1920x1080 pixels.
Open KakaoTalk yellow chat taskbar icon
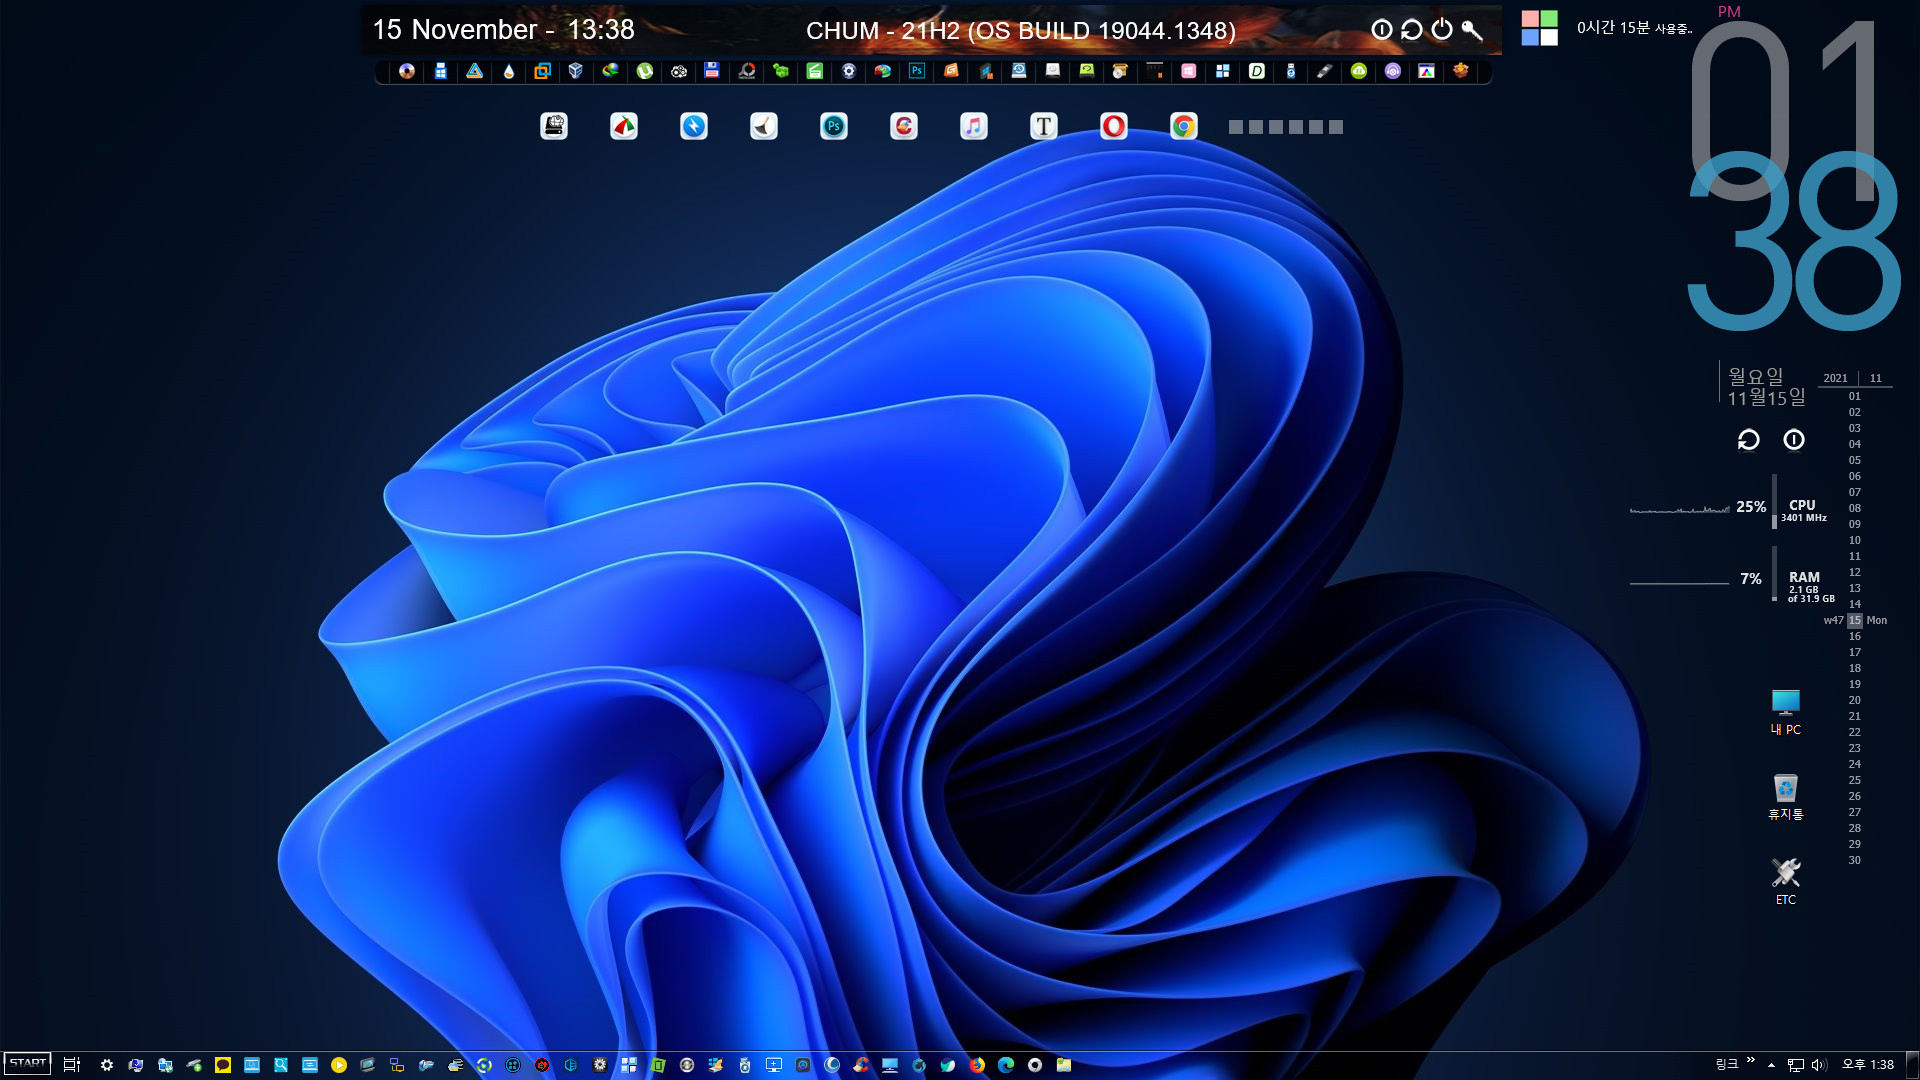pos(223,1065)
